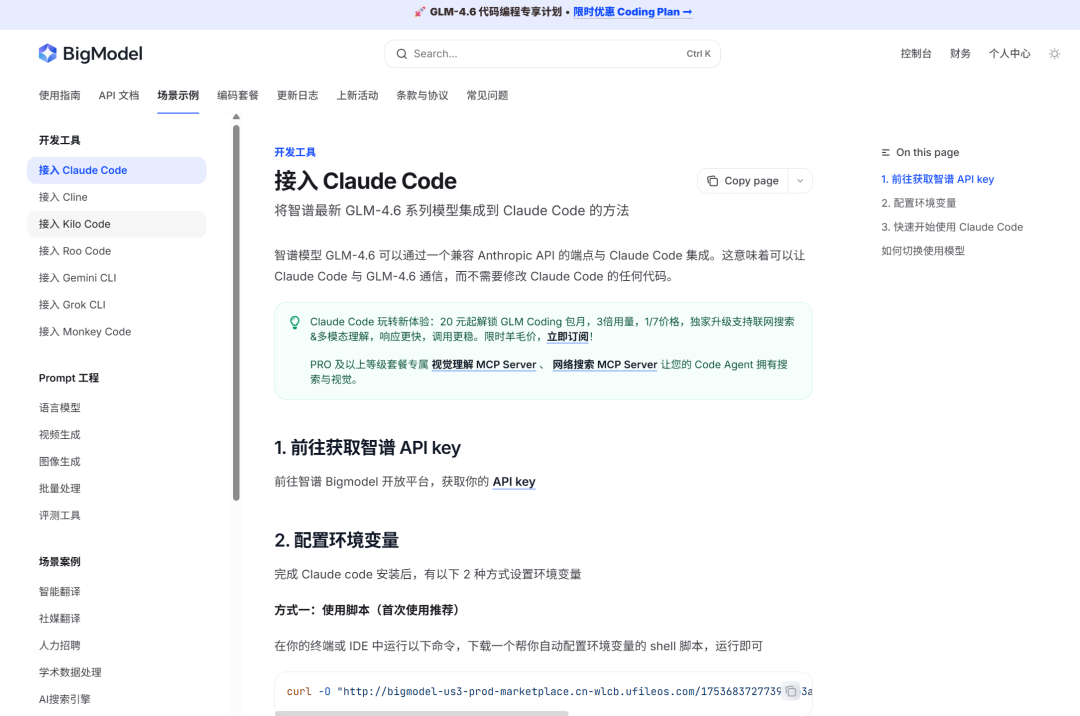Open 接入 Cline sidebar item
1080x716 pixels.
tap(116, 197)
